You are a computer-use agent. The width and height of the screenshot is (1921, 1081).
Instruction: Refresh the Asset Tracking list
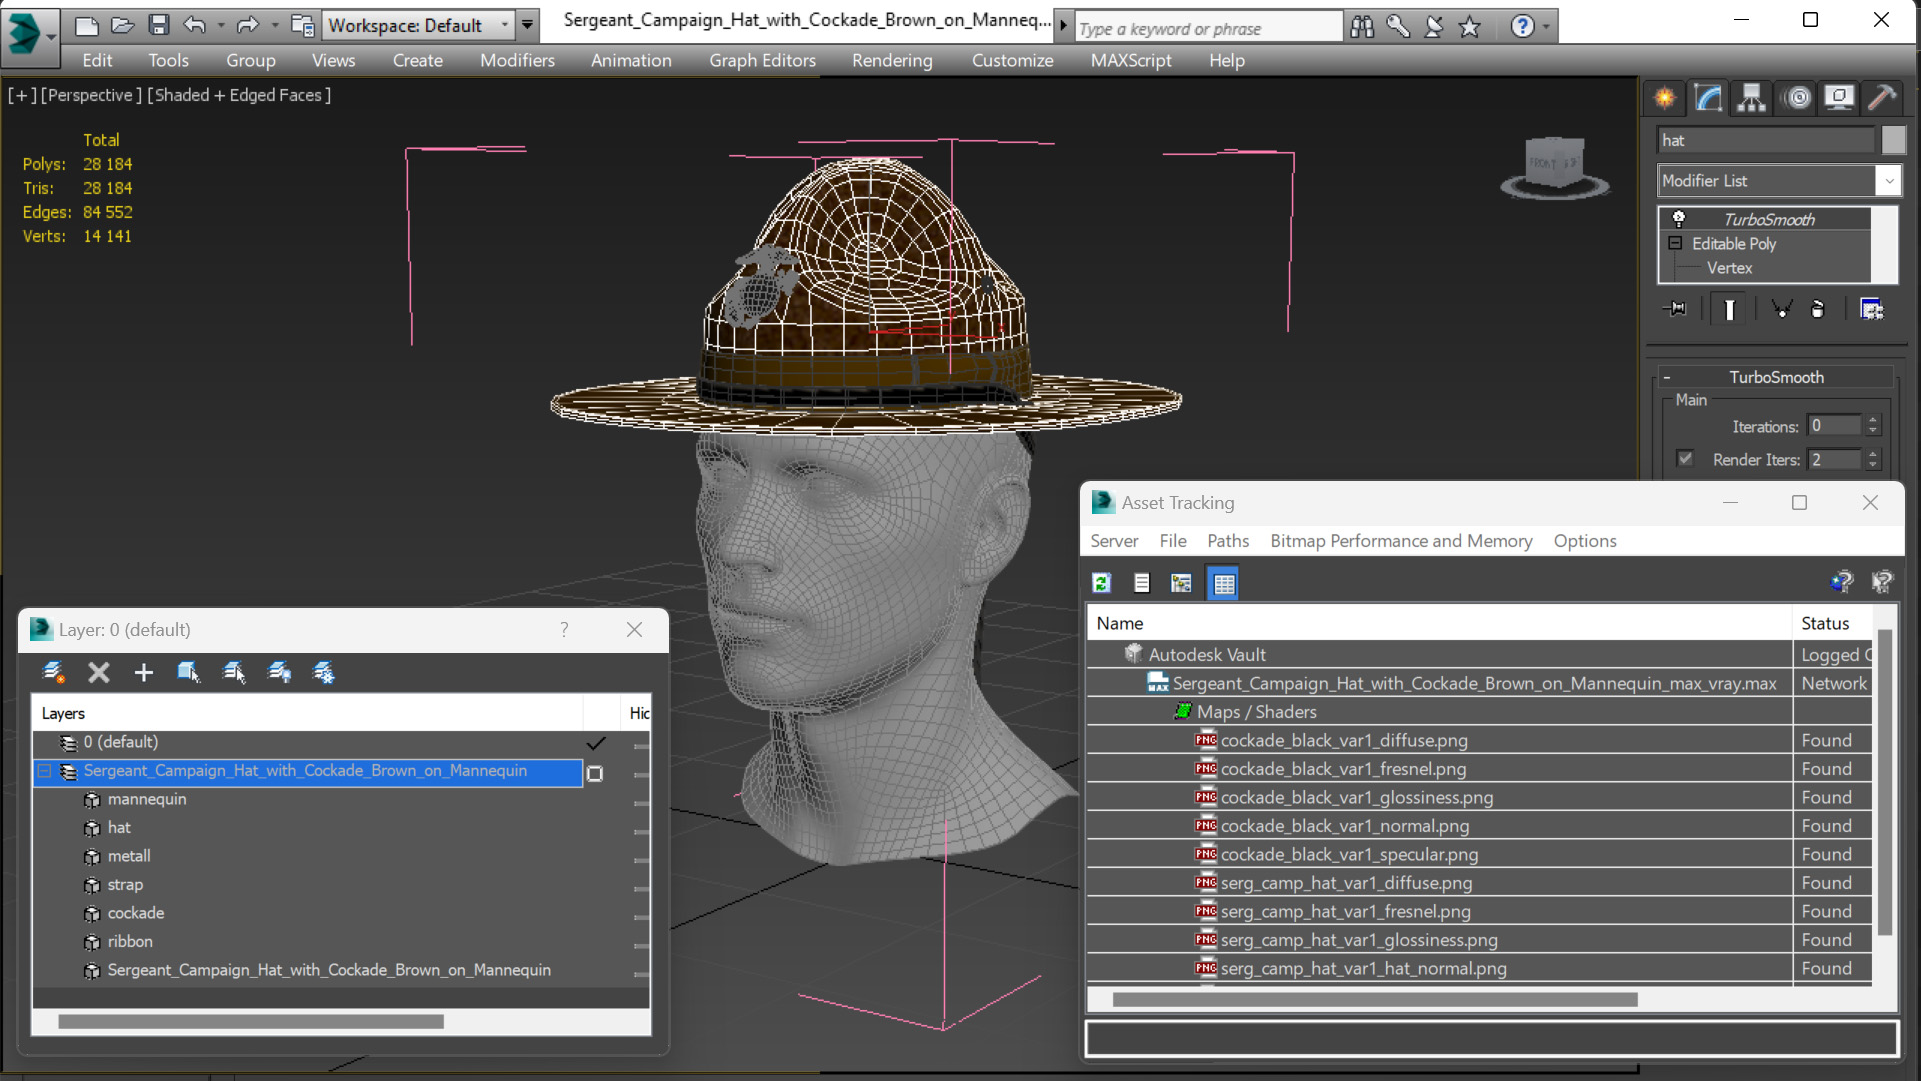[1102, 583]
